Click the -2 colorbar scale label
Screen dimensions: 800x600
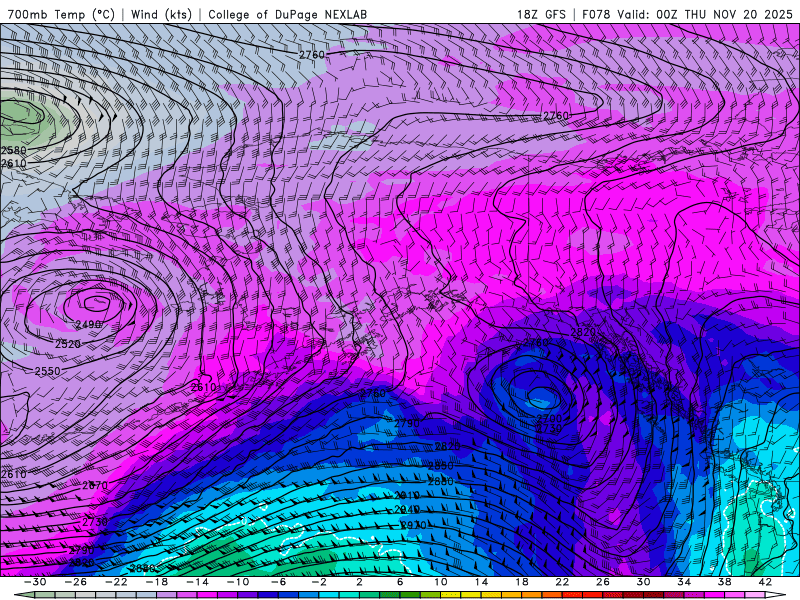point(318,582)
